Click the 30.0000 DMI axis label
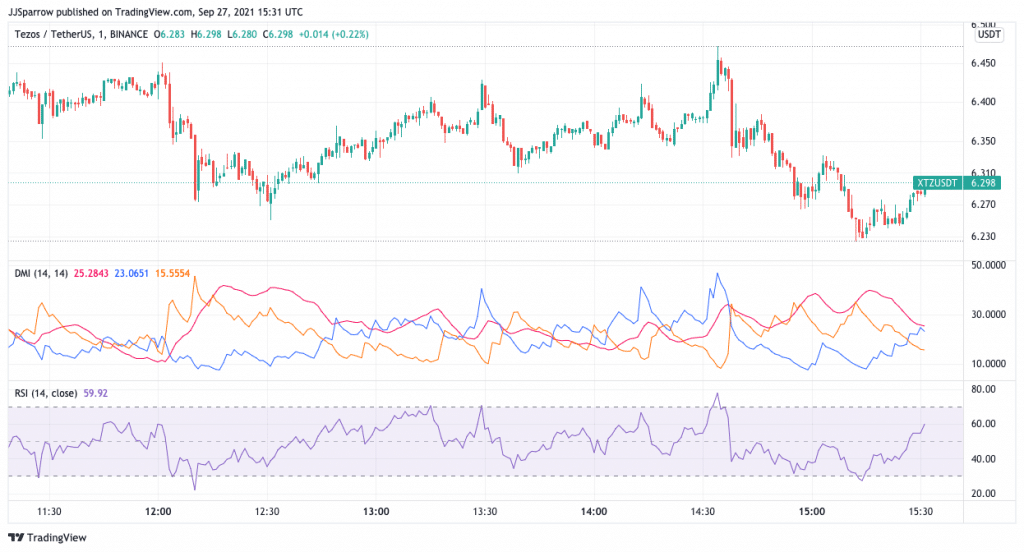Screen dimensions: 1024x552 coord(988,314)
